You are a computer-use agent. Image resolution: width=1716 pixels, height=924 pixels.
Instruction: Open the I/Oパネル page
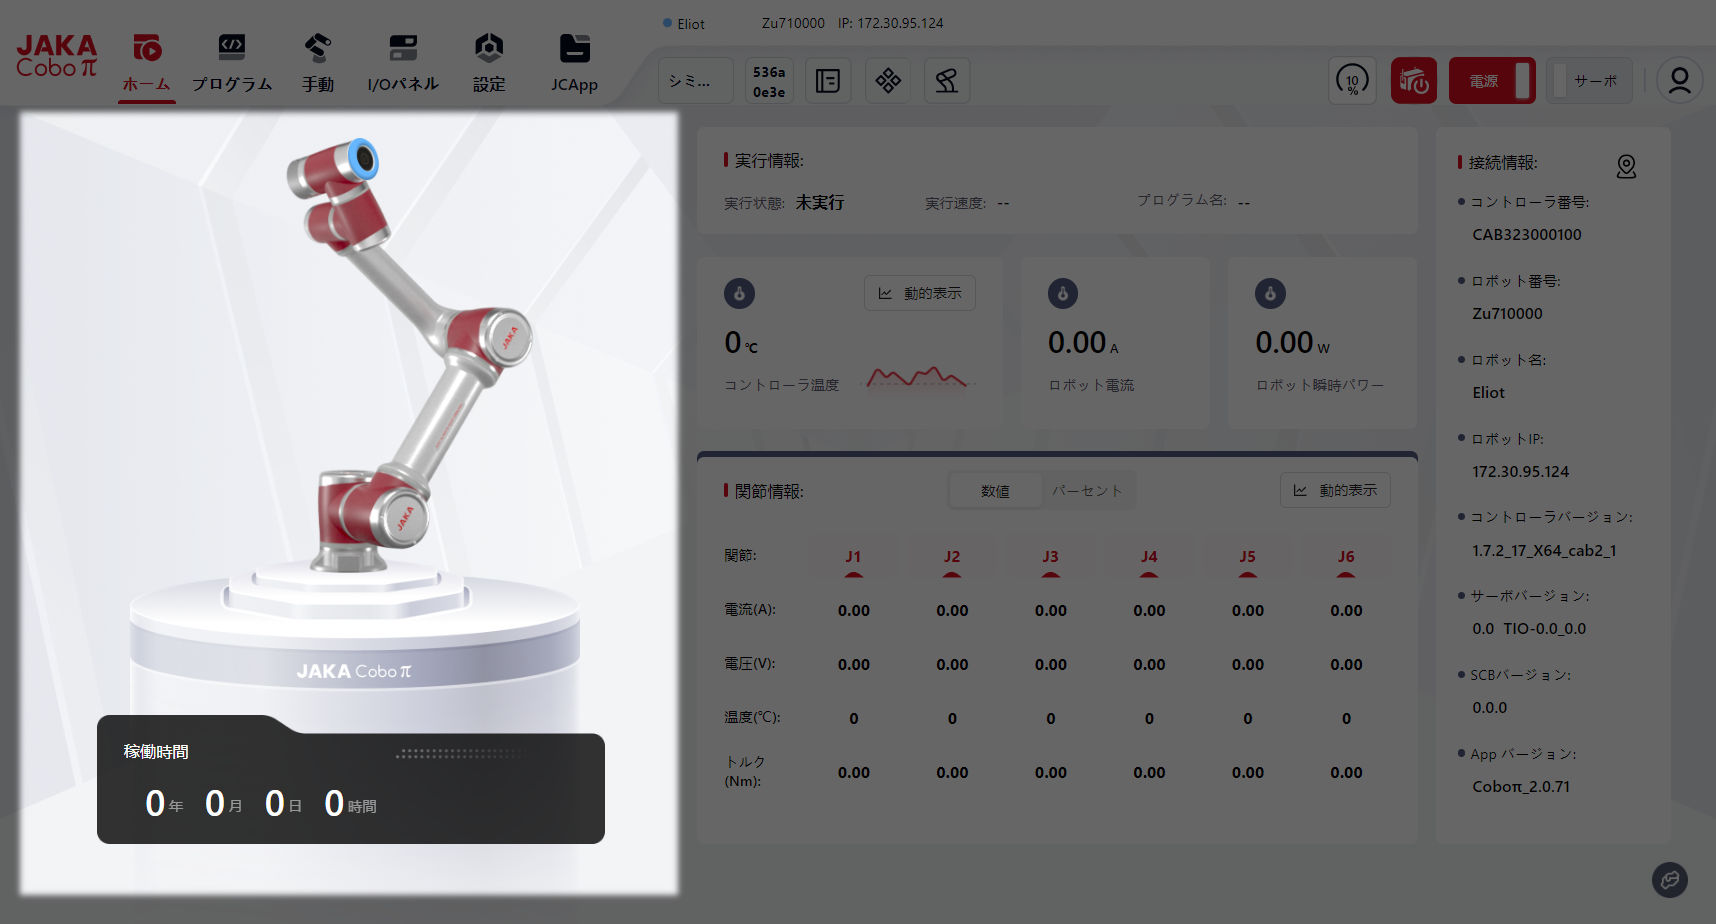[x=403, y=64]
